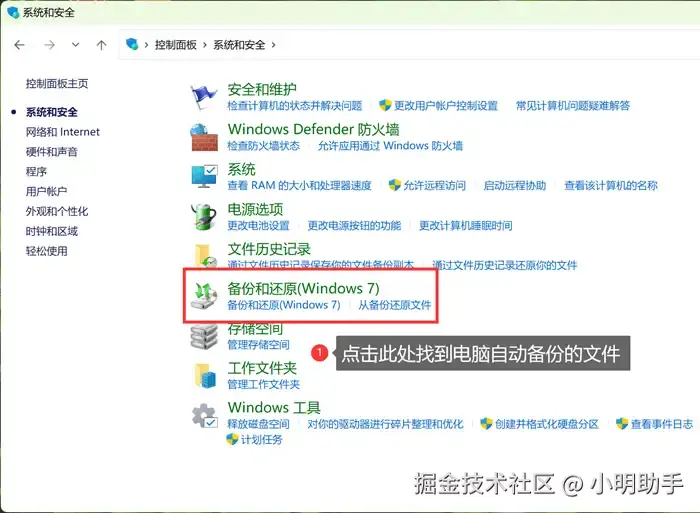Expand the chevron after 系统和安全 in the address bar

tap(273, 45)
